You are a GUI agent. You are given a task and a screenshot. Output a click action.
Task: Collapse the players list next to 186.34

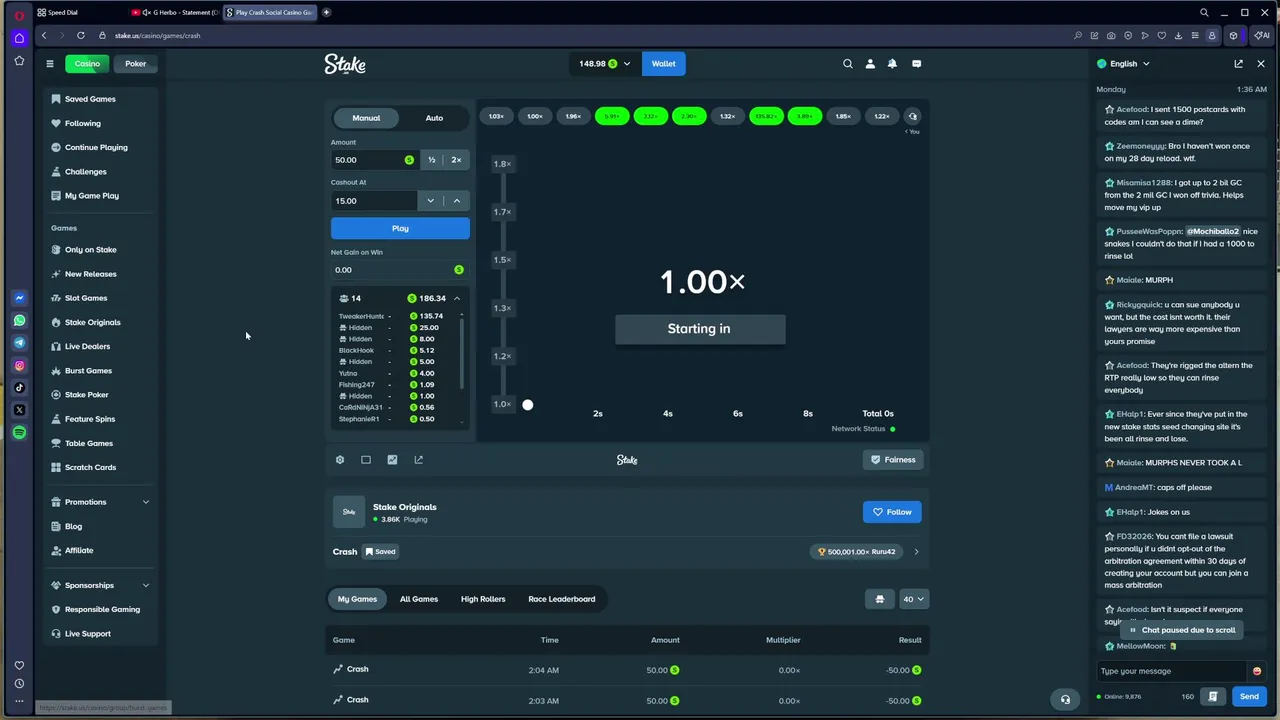[457, 298]
